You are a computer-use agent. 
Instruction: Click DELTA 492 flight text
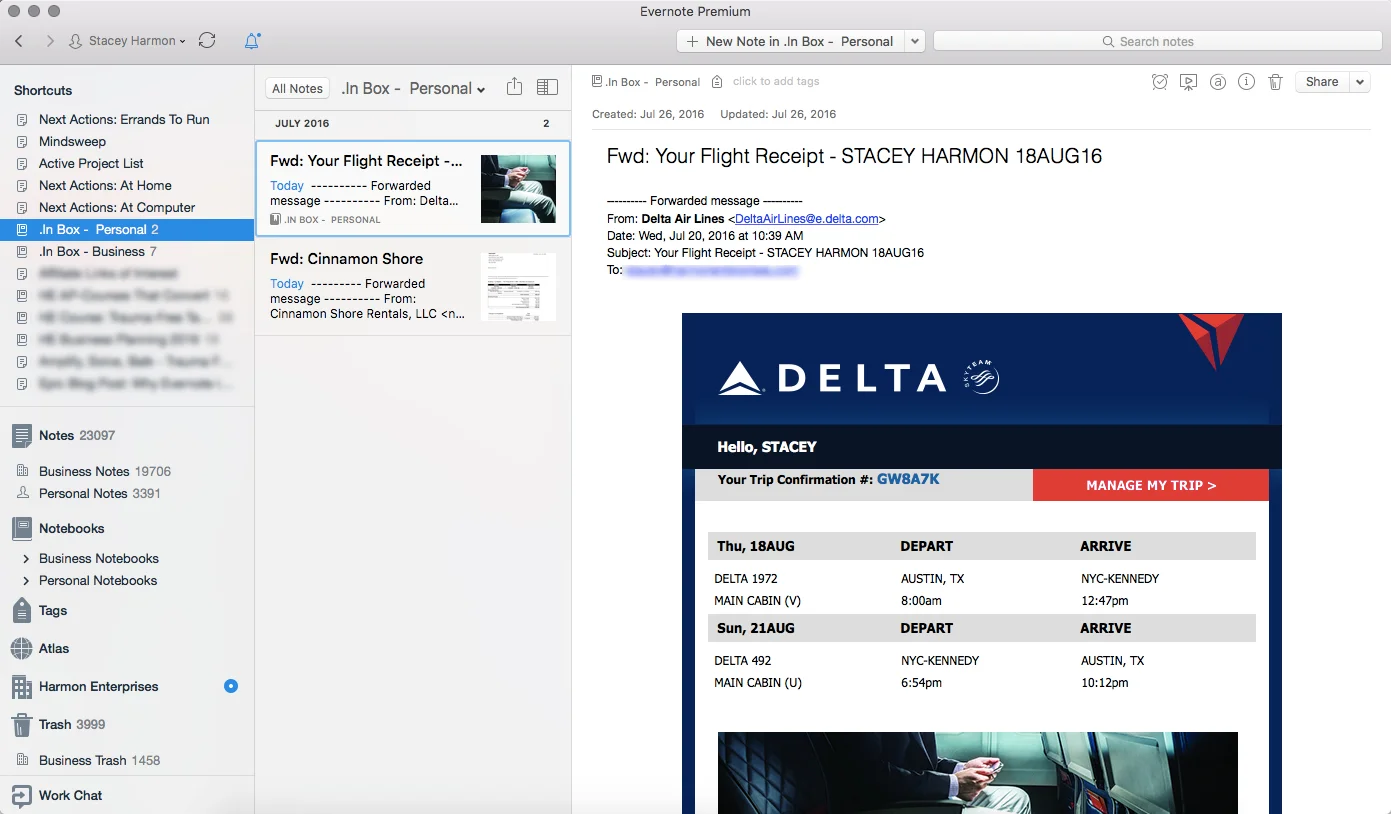743,661
